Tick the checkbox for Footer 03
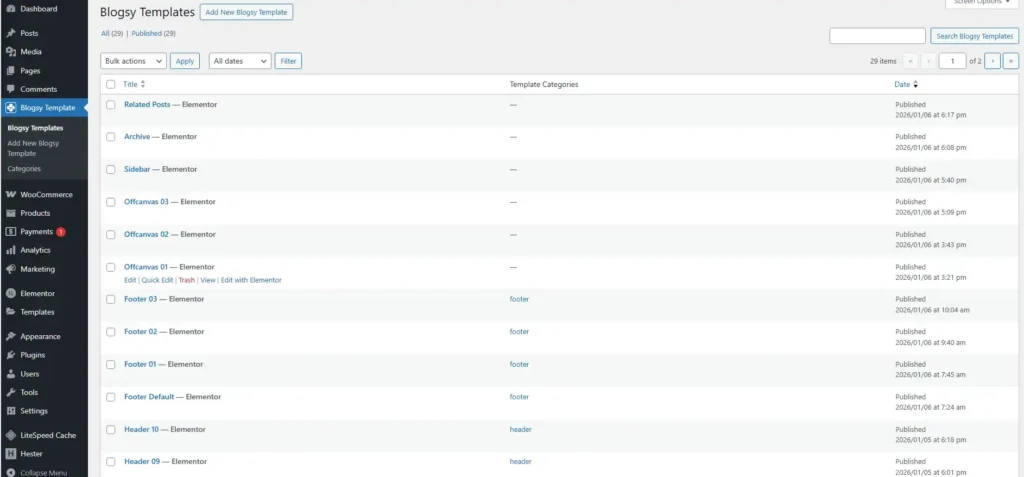Screen dimensions: 1024x477 [x=111, y=299]
